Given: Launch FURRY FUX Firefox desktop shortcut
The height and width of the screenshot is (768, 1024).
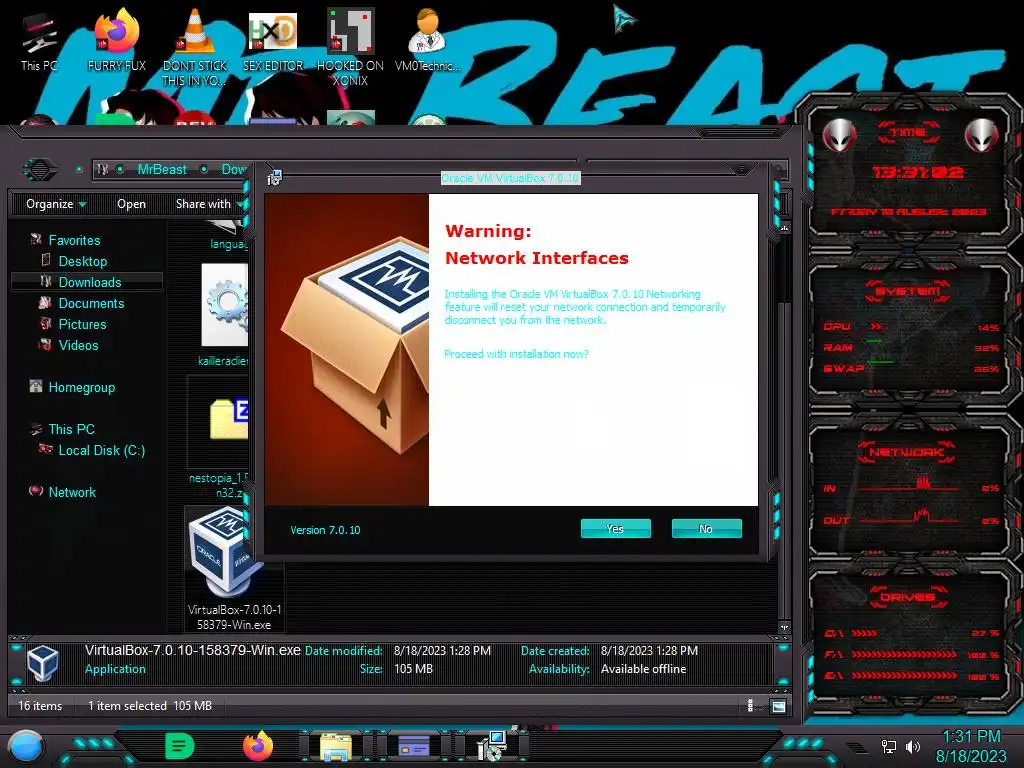Looking at the screenshot, I should [x=117, y=40].
